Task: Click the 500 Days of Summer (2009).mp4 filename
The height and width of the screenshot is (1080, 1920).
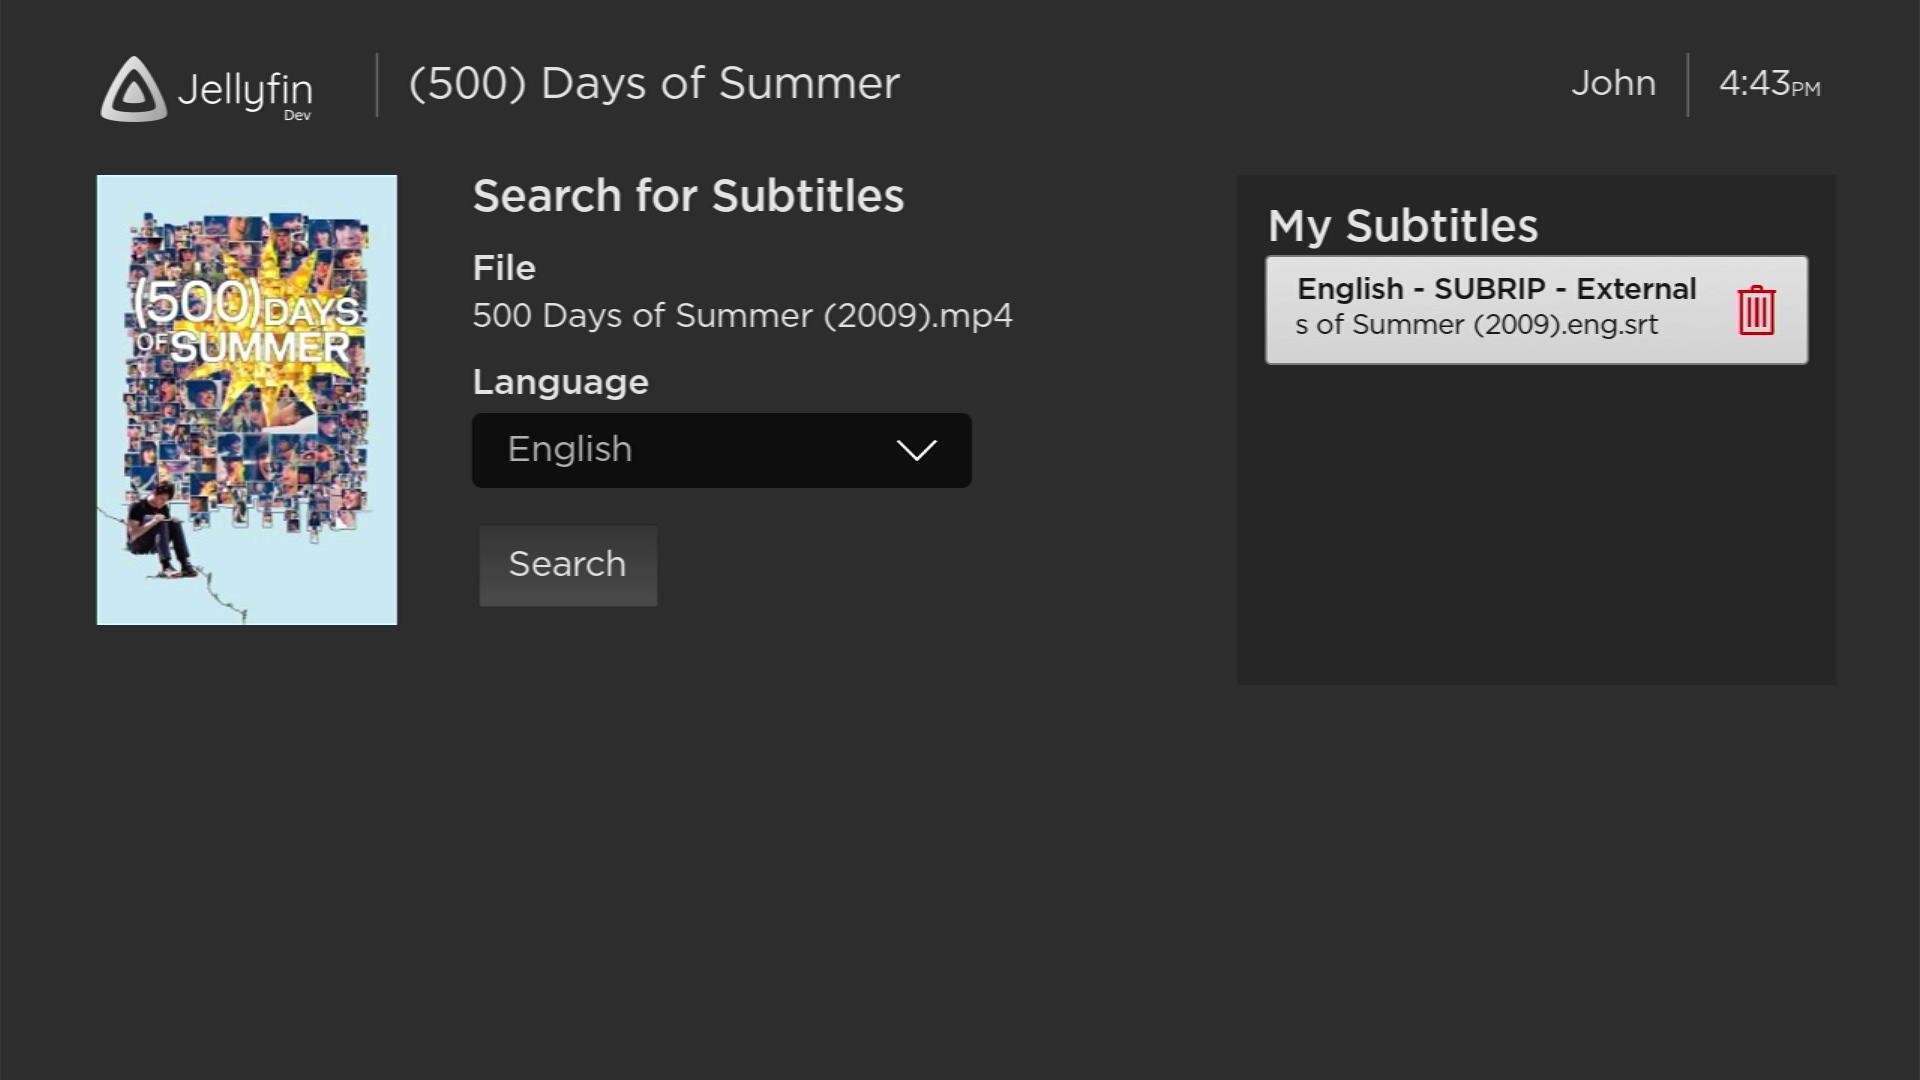Action: (741, 316)
